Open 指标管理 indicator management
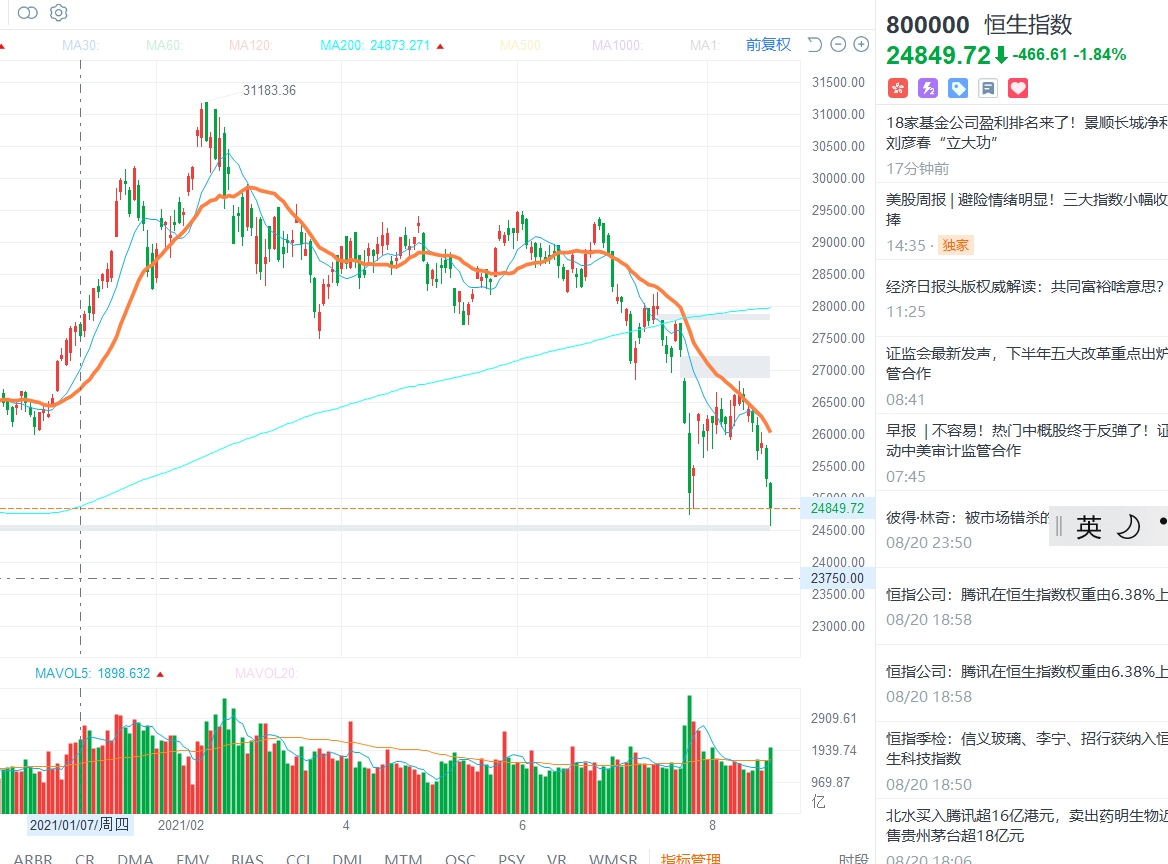Viewport: 1168px width, 864px height. point(690,858)
